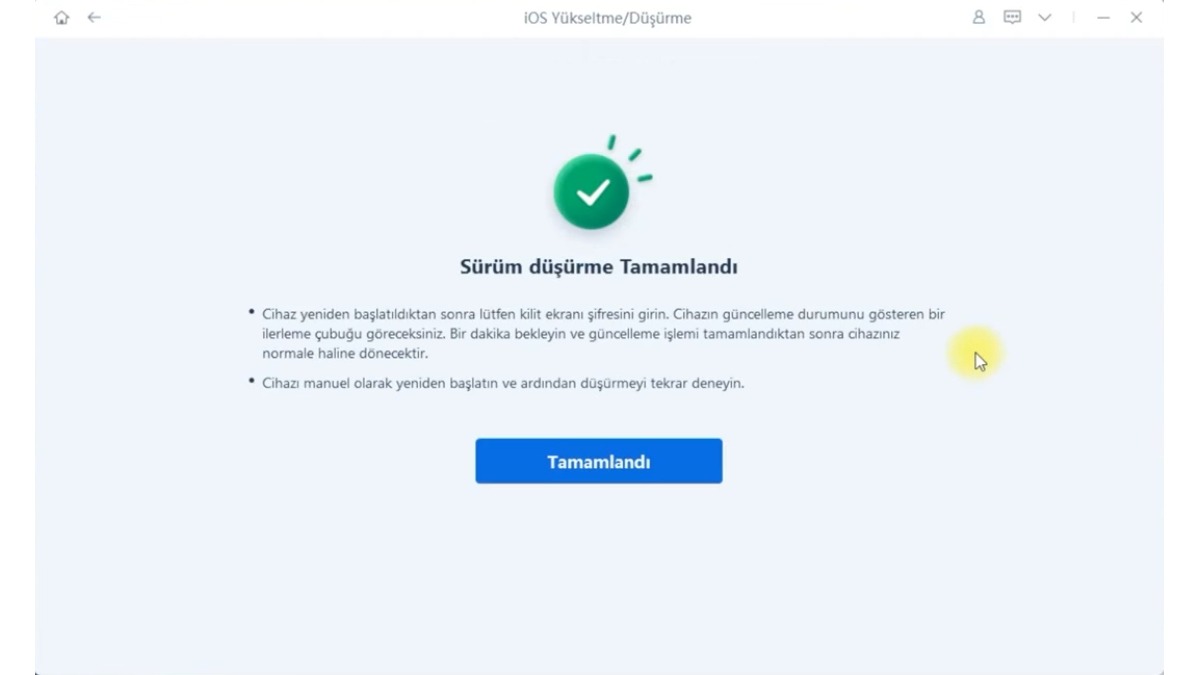Click the blue Tamamlandı button

click(598, 461)
